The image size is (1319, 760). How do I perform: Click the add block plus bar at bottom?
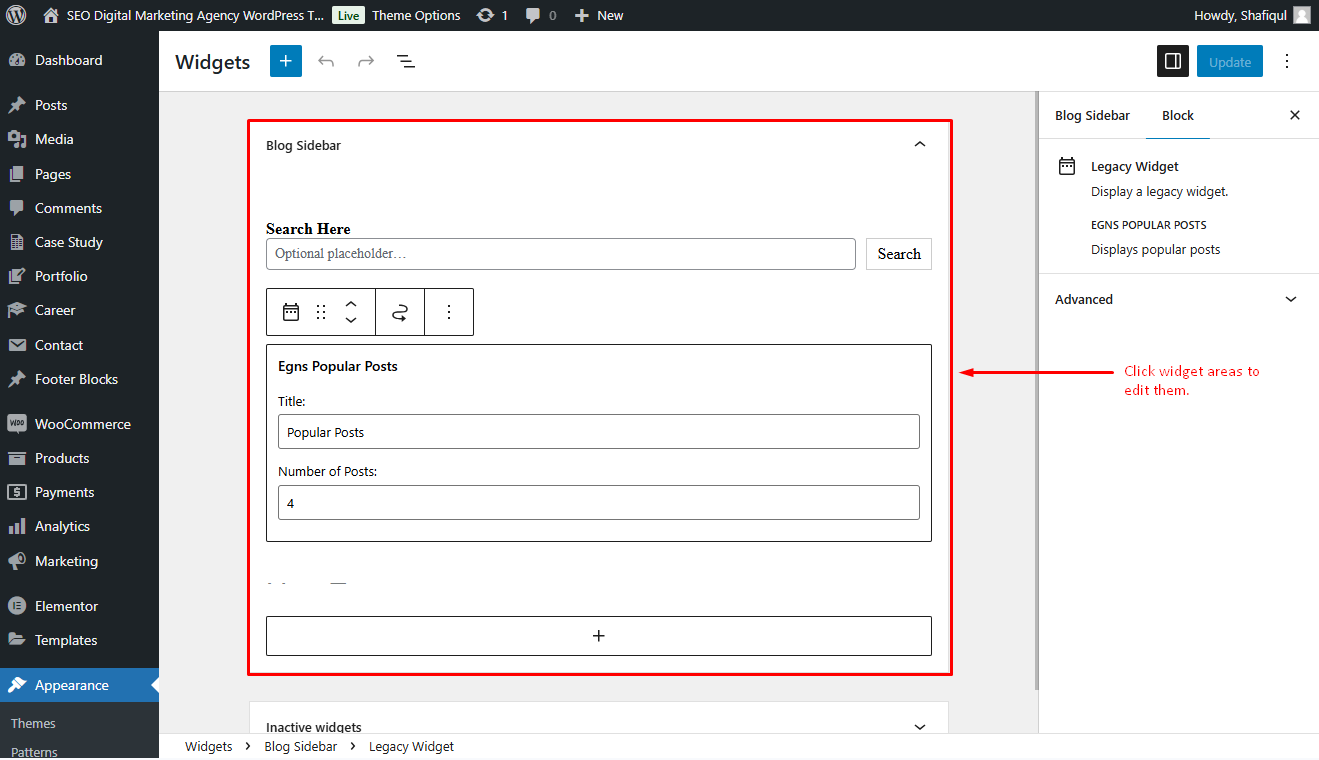click(599, 636)
